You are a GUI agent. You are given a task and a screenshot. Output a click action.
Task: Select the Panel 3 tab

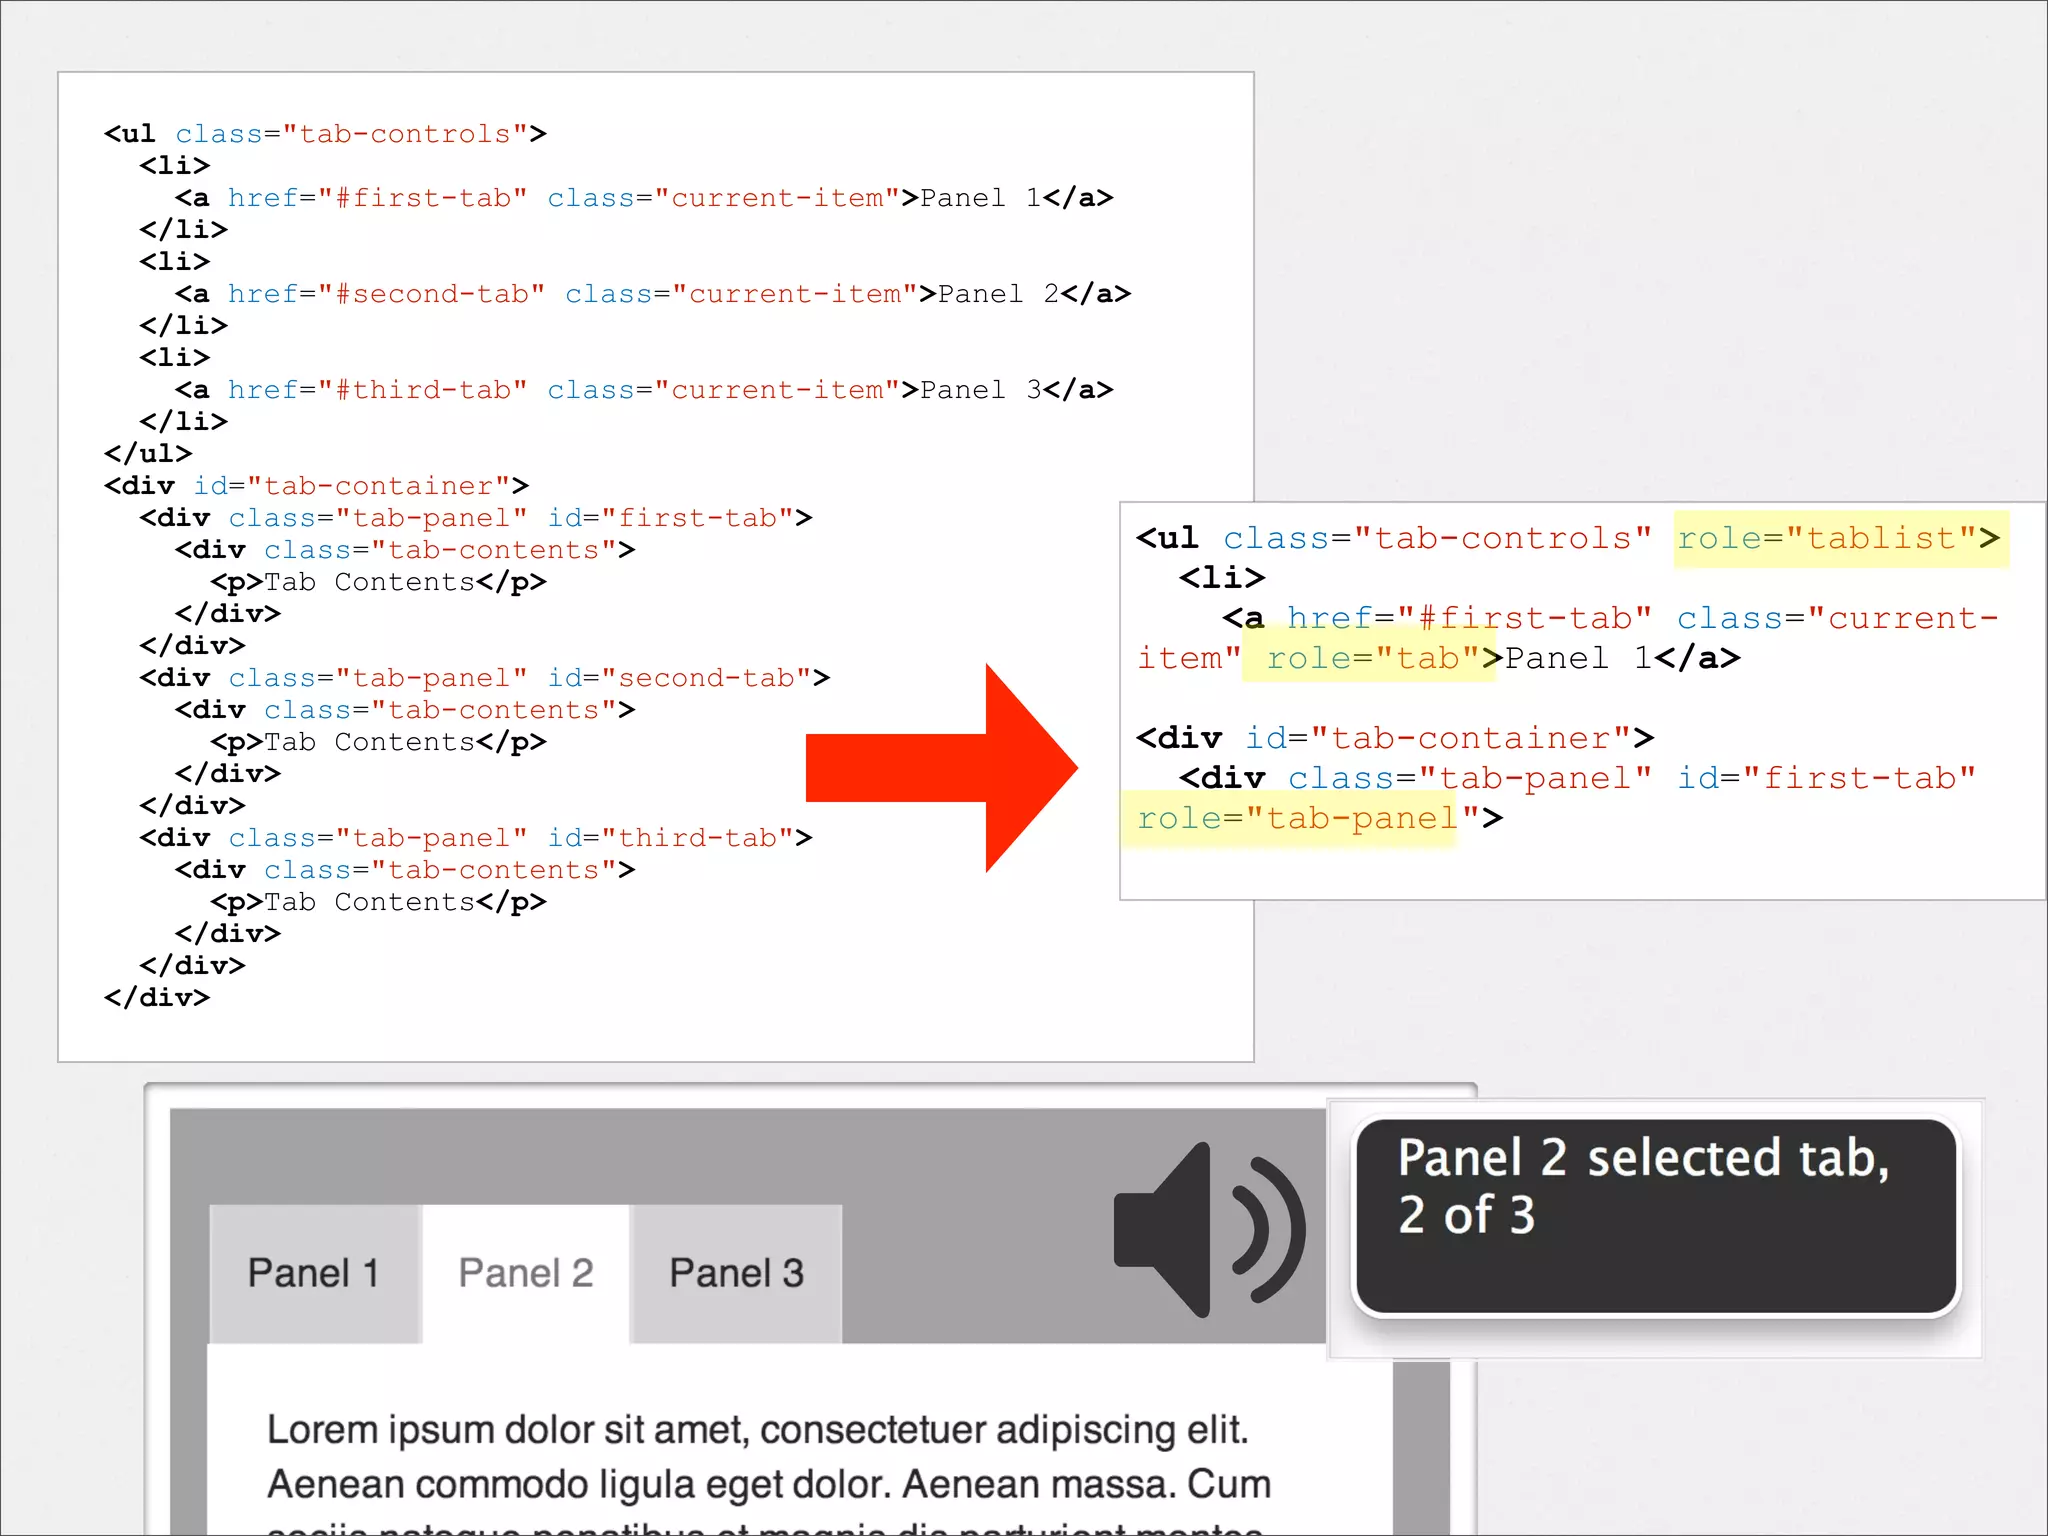(737, 1273)
